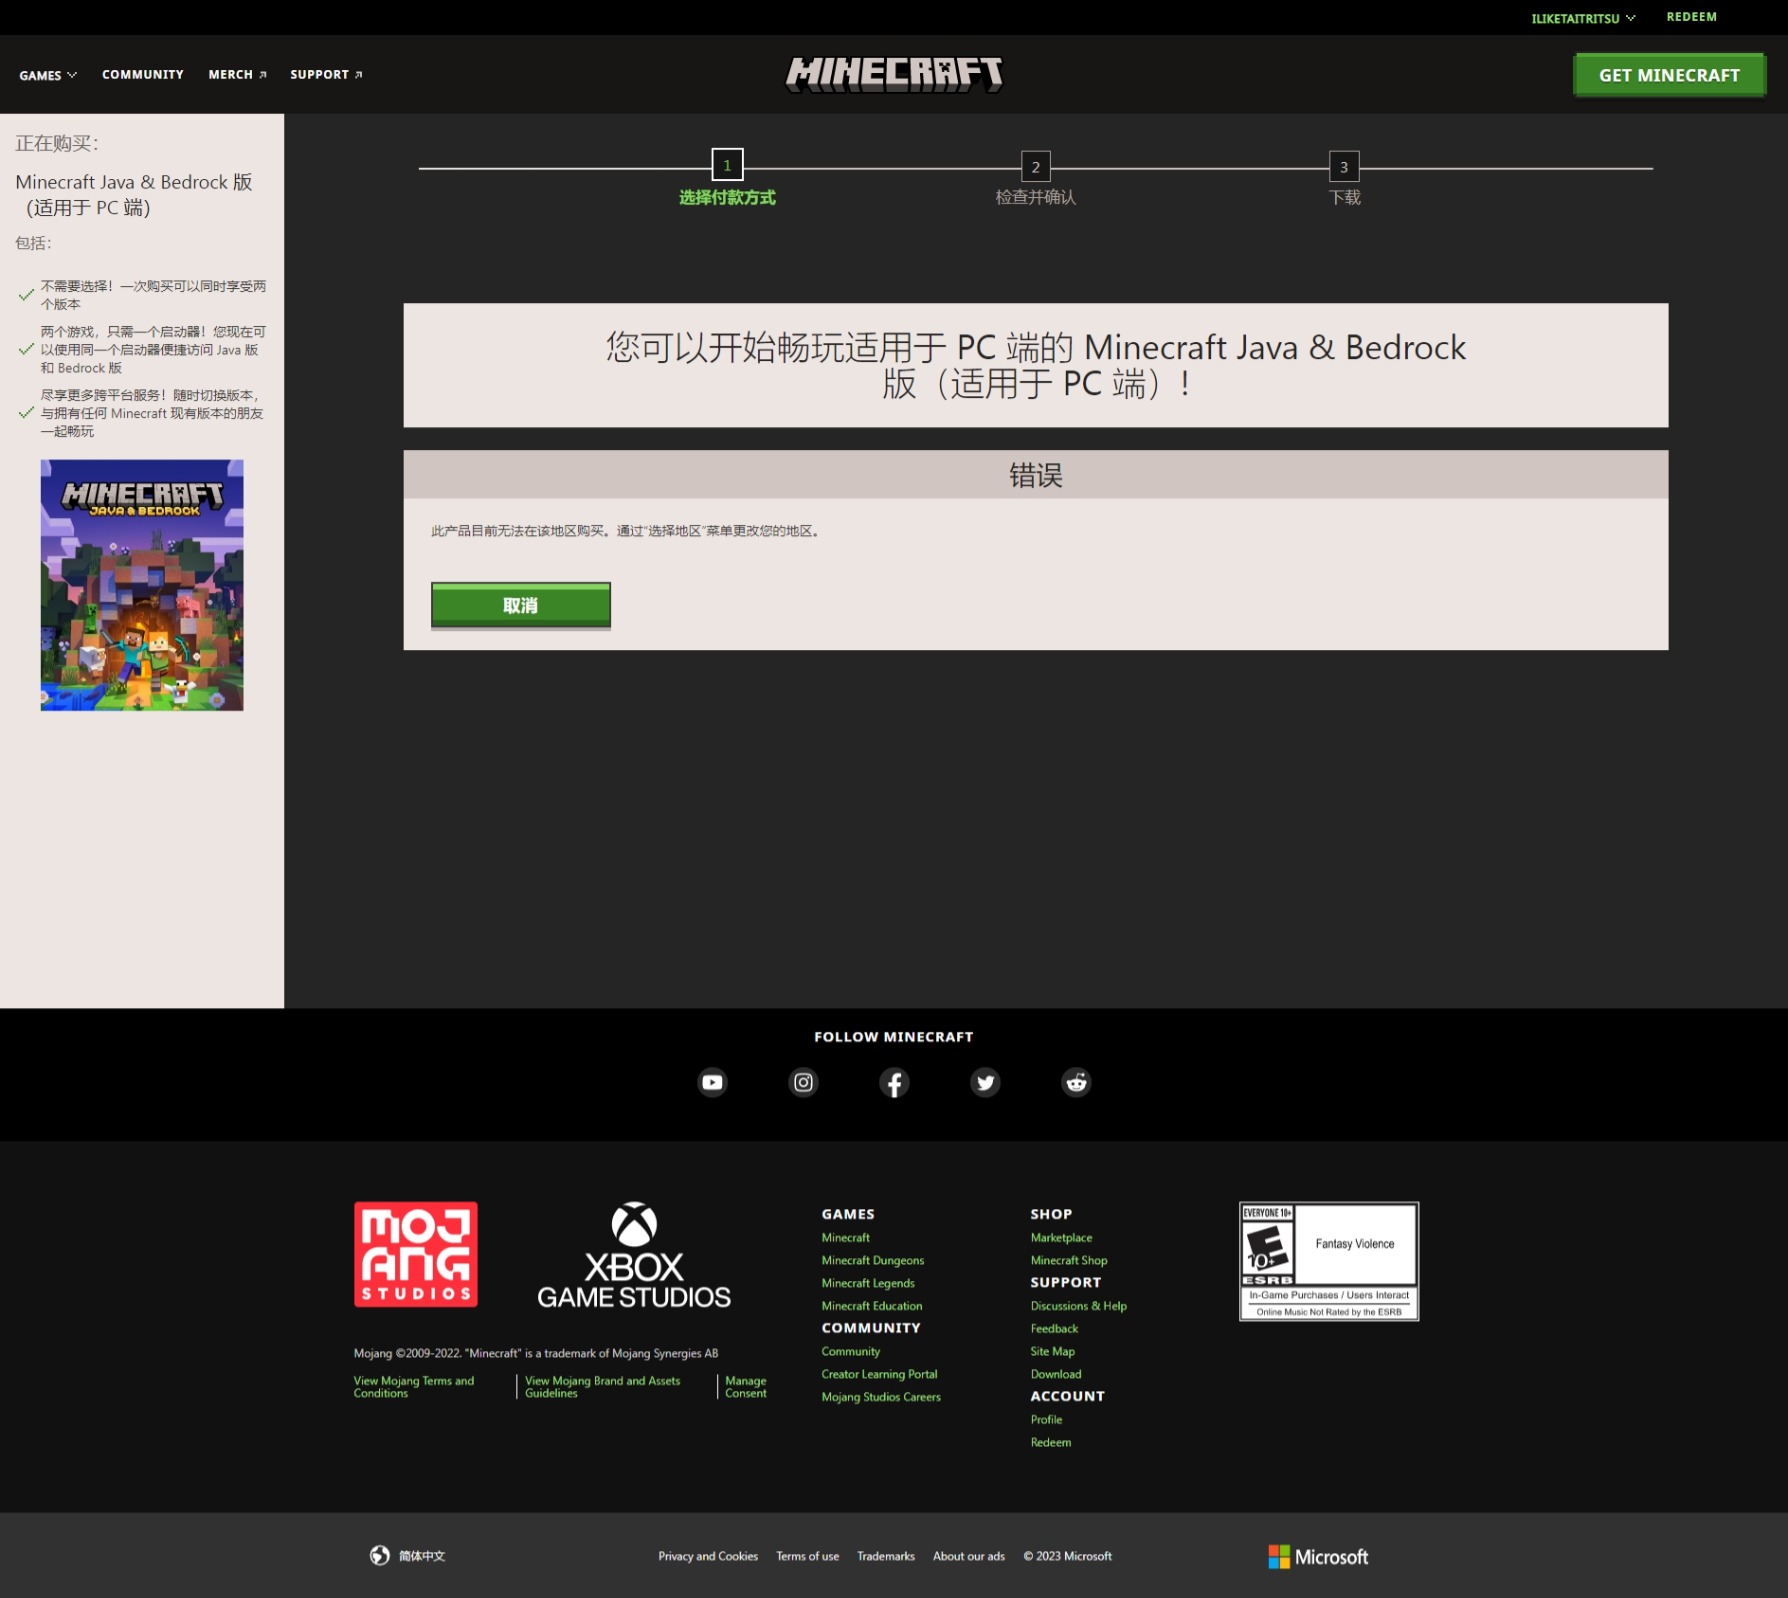Open the Mojang Studios Careers link
The image size is (1788, 1598).
pos(881,1398)
